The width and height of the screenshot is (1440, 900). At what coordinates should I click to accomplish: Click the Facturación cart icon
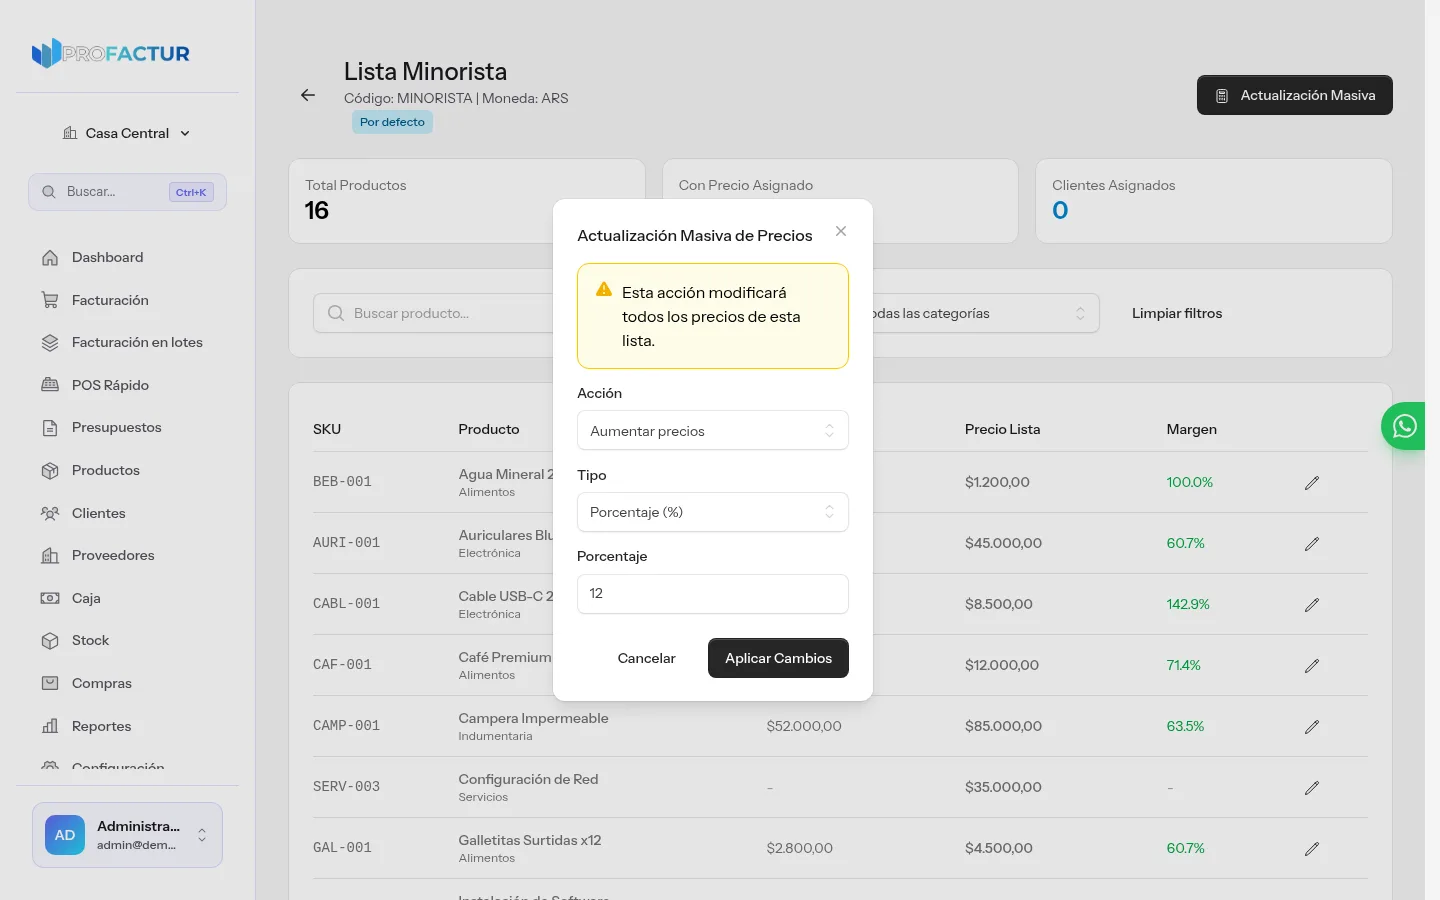pyautogui.click(x=50, y=300)
